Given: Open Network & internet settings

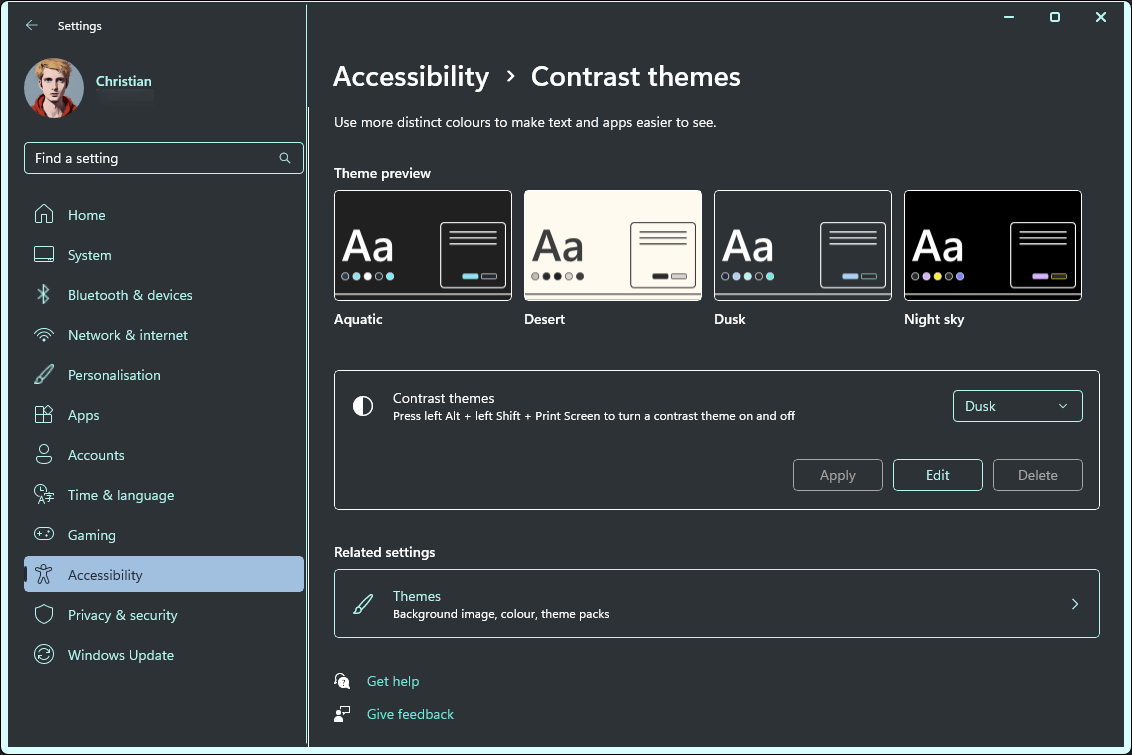Looking at the screenshot, I should pyautogui.click(x=128, y=334).
